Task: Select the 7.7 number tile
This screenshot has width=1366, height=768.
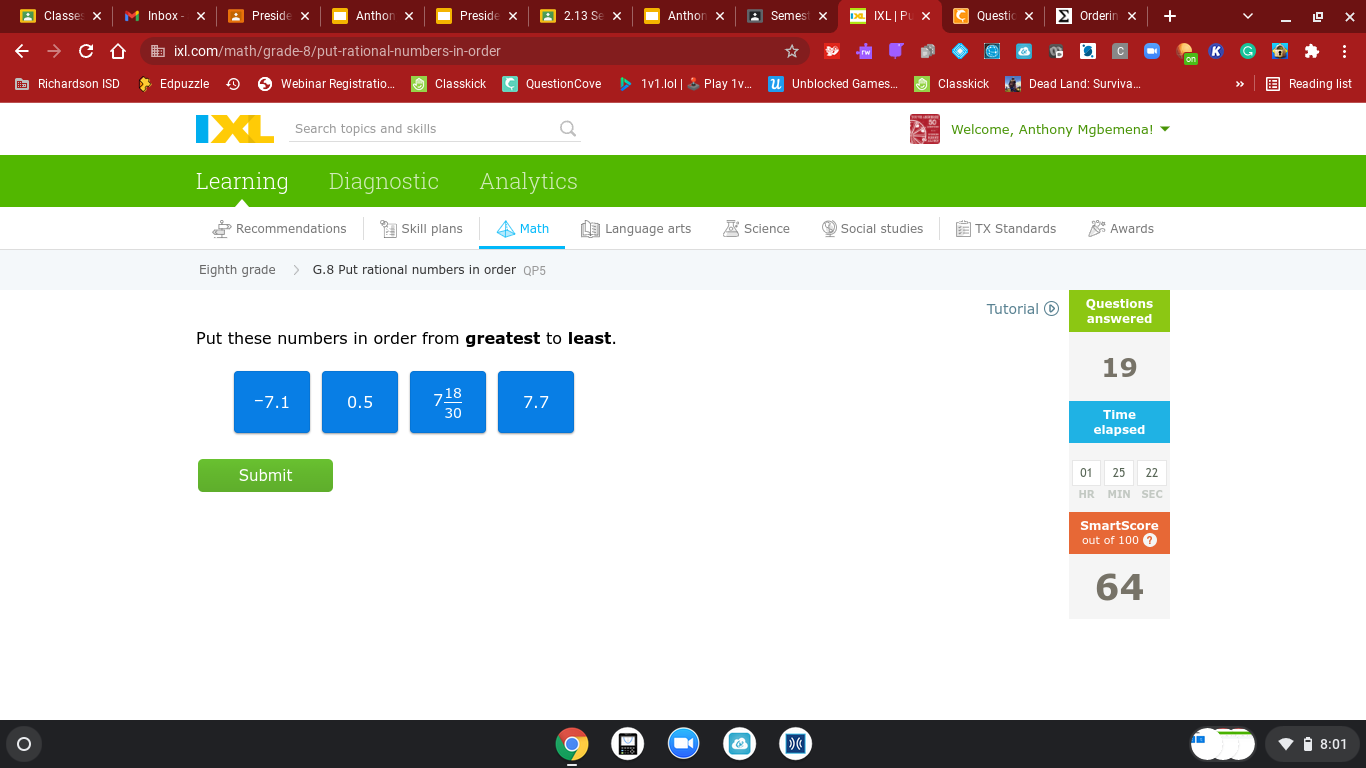Action: 536,402
